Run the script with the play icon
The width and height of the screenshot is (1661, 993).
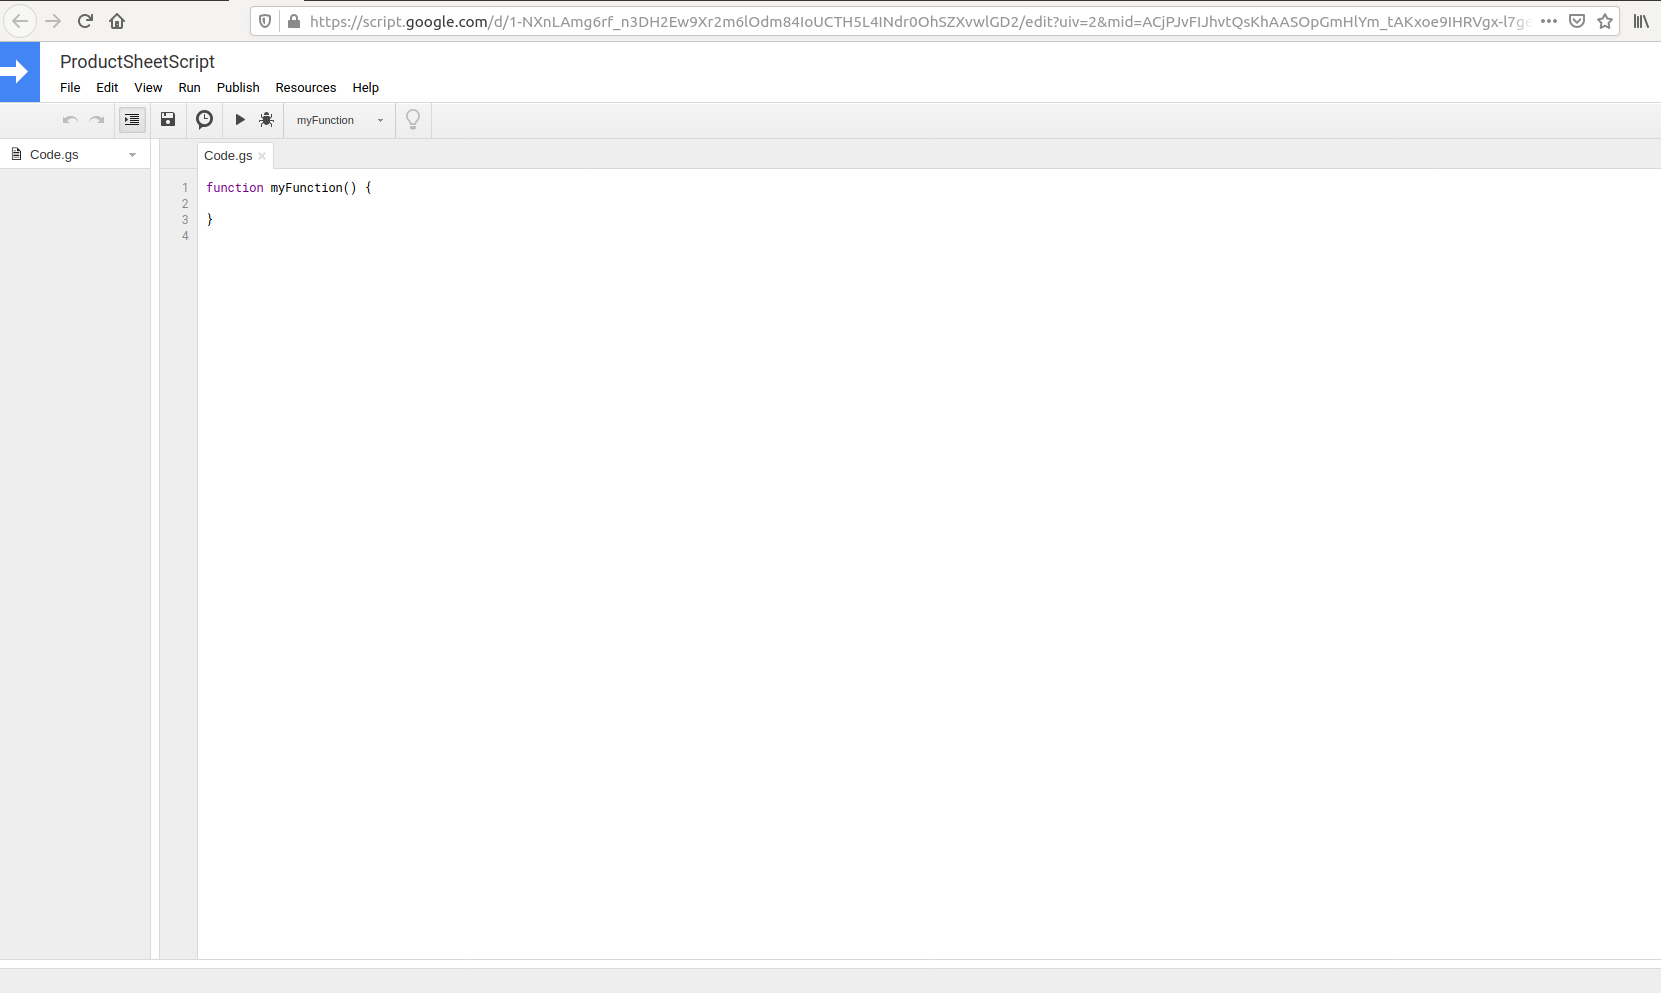click(x=239, y=119)
